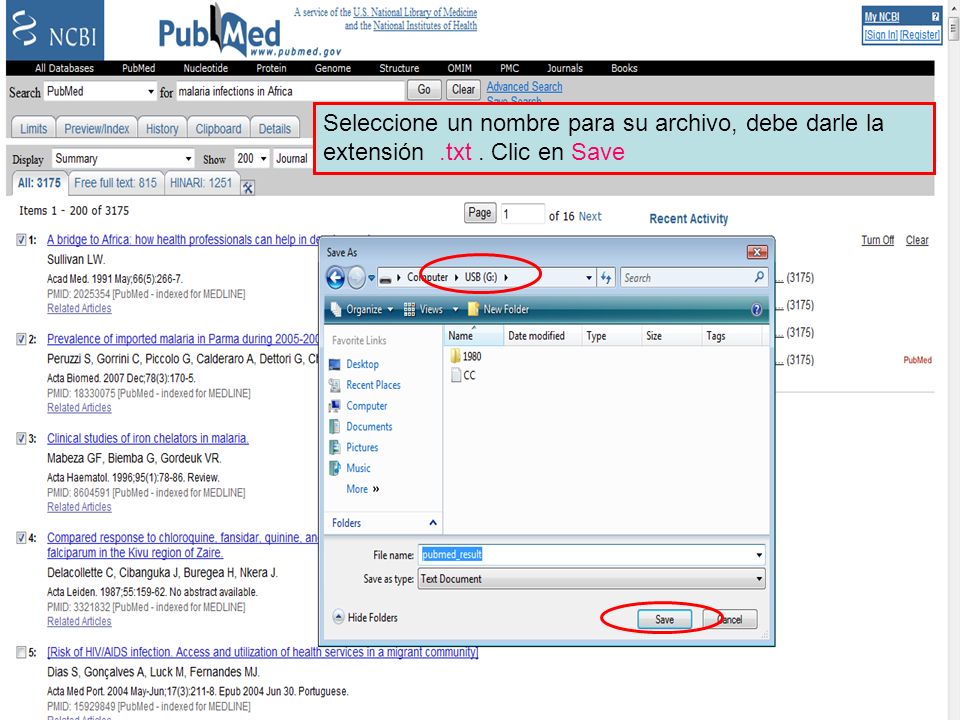Expand the Views dropdown arrow
The image size is (960, 720).
(x=455, y=310)
